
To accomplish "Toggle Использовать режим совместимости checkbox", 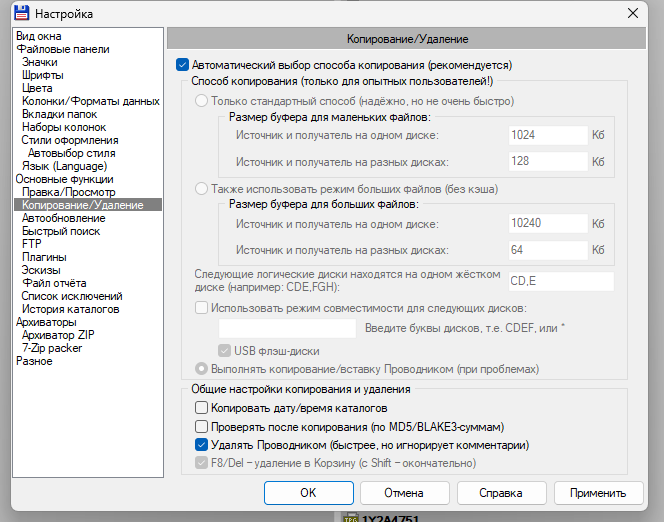I will tap(201, 308).
